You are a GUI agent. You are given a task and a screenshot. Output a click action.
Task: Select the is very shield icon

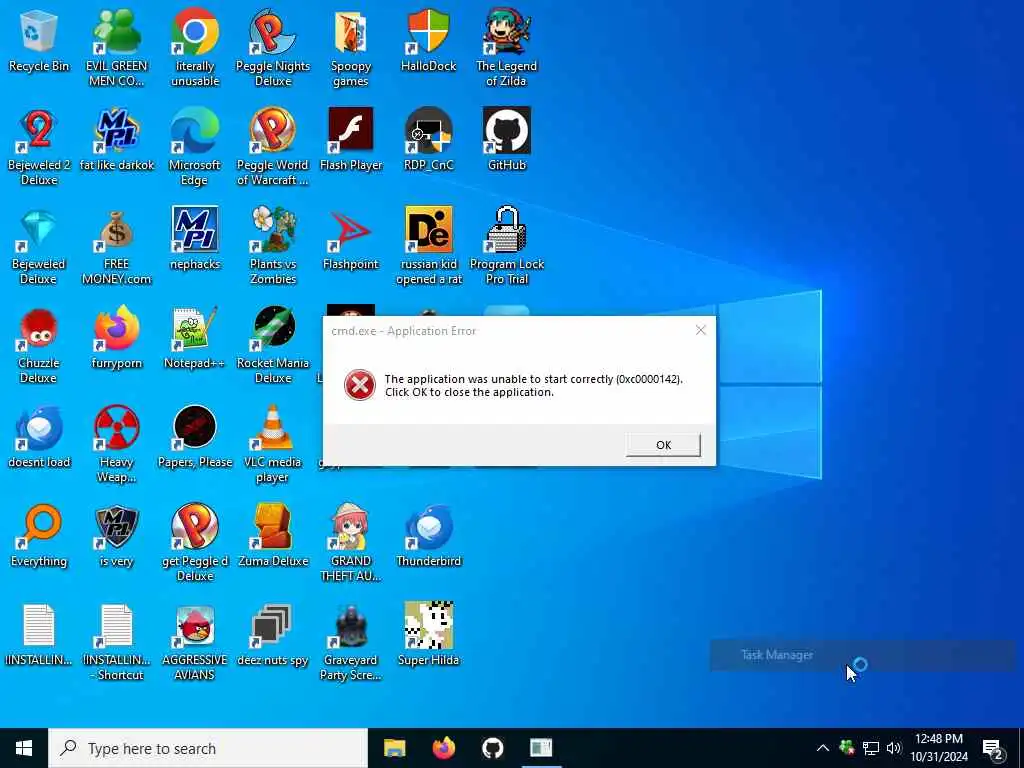pyautogui.click(x=116, y=537)
